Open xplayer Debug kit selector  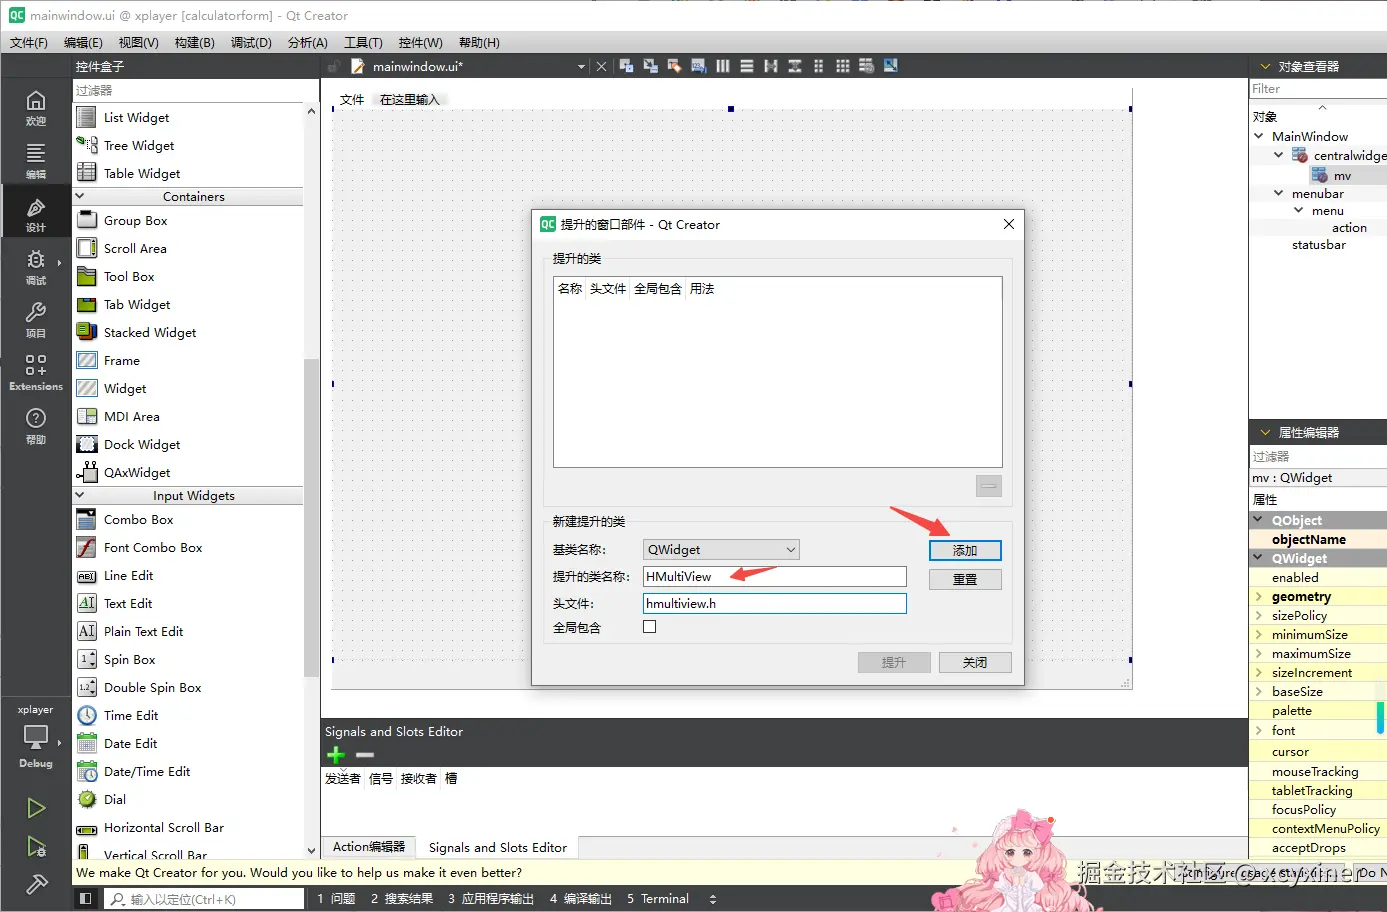coord(35,737)
